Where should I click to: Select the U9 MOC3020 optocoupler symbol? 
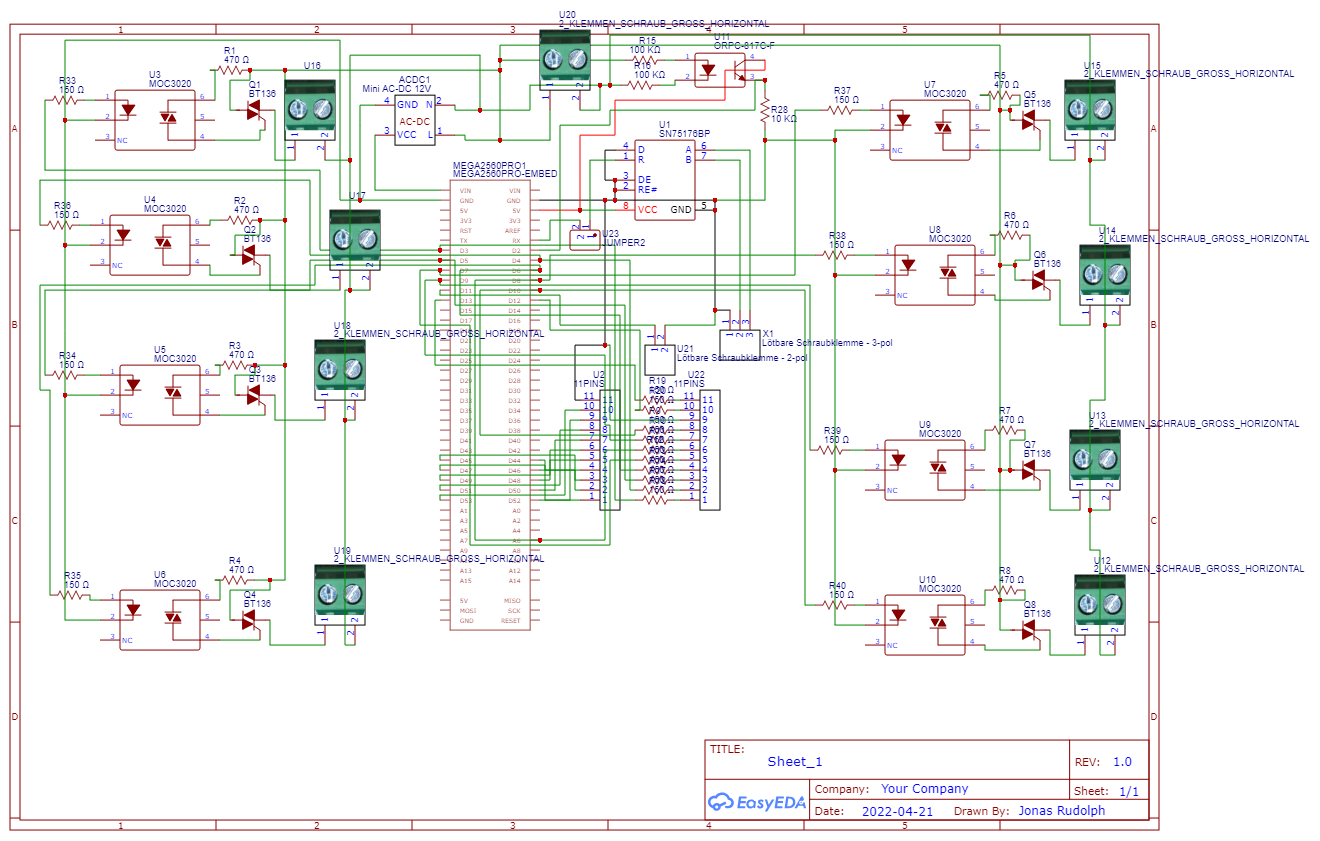click(x=925, y=470)
